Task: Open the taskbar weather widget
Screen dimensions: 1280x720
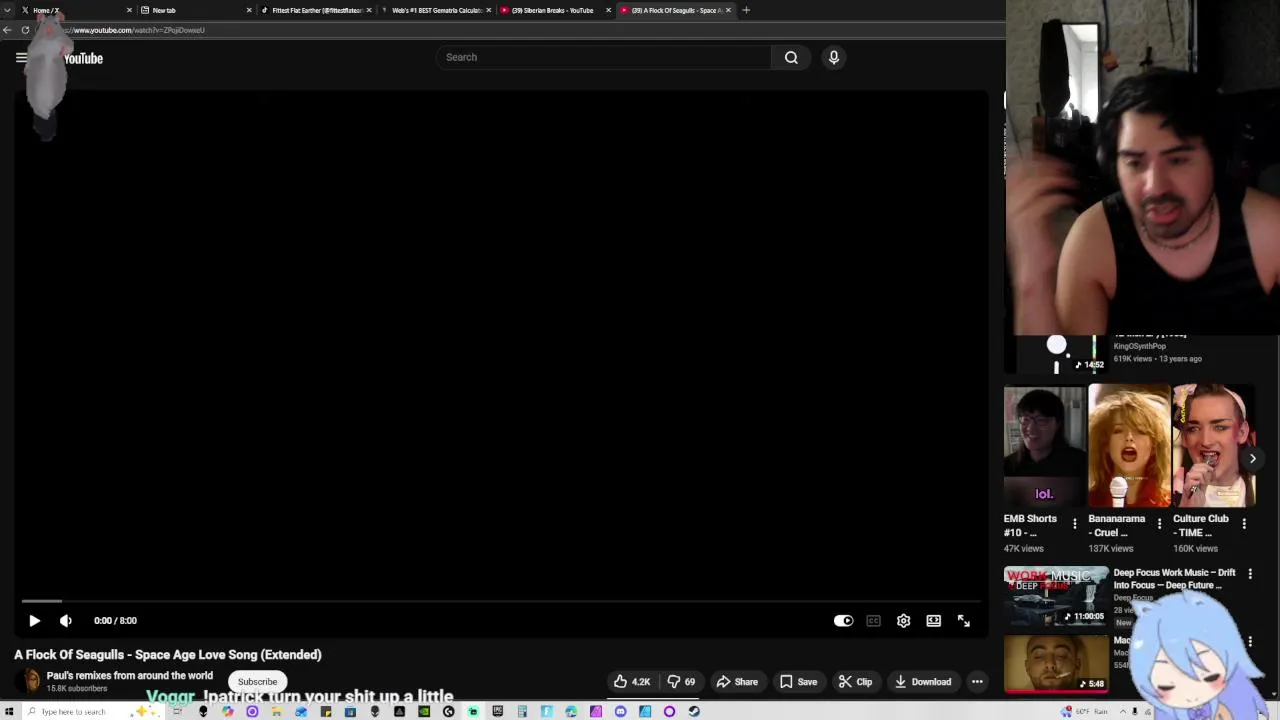Action: click(1085, 711)
